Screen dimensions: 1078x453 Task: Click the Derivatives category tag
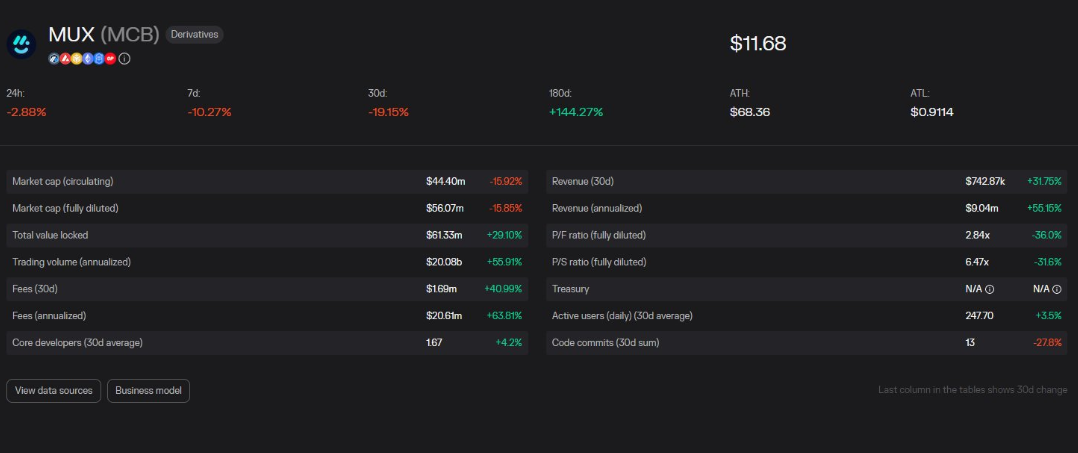(x=194, y=34)
